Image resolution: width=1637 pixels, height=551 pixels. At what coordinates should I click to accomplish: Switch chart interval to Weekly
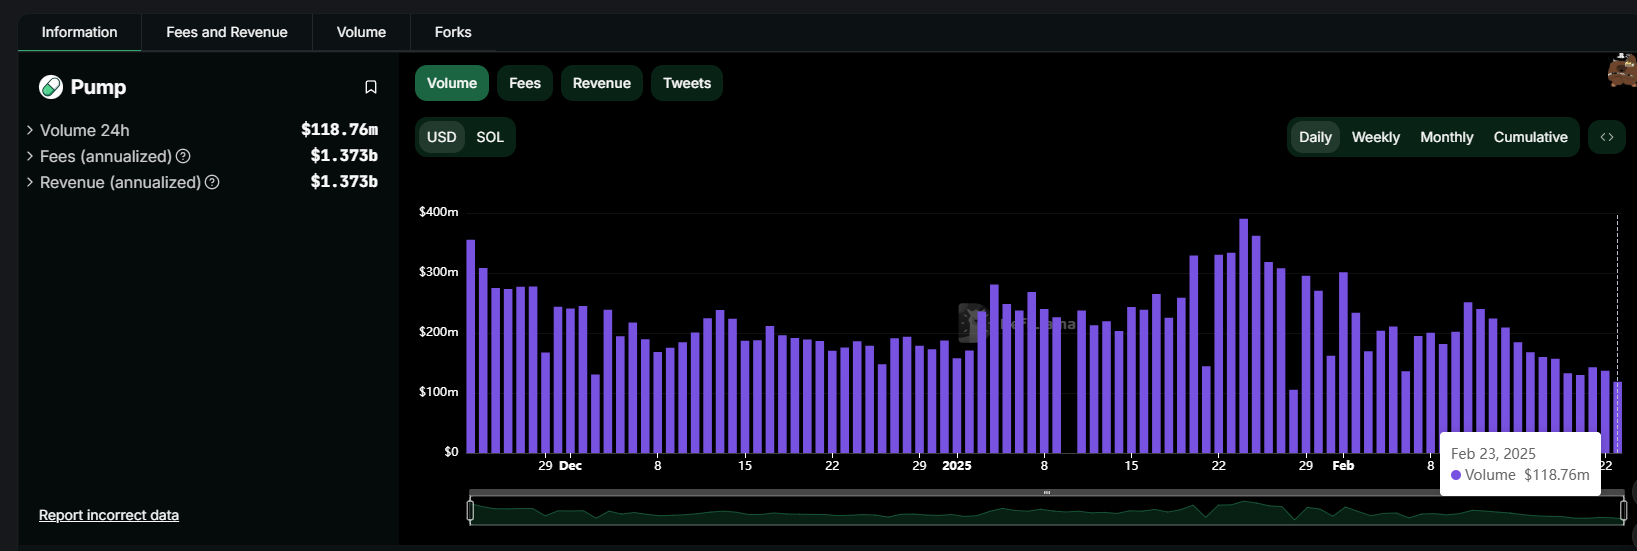click(x=1375, y=137)
